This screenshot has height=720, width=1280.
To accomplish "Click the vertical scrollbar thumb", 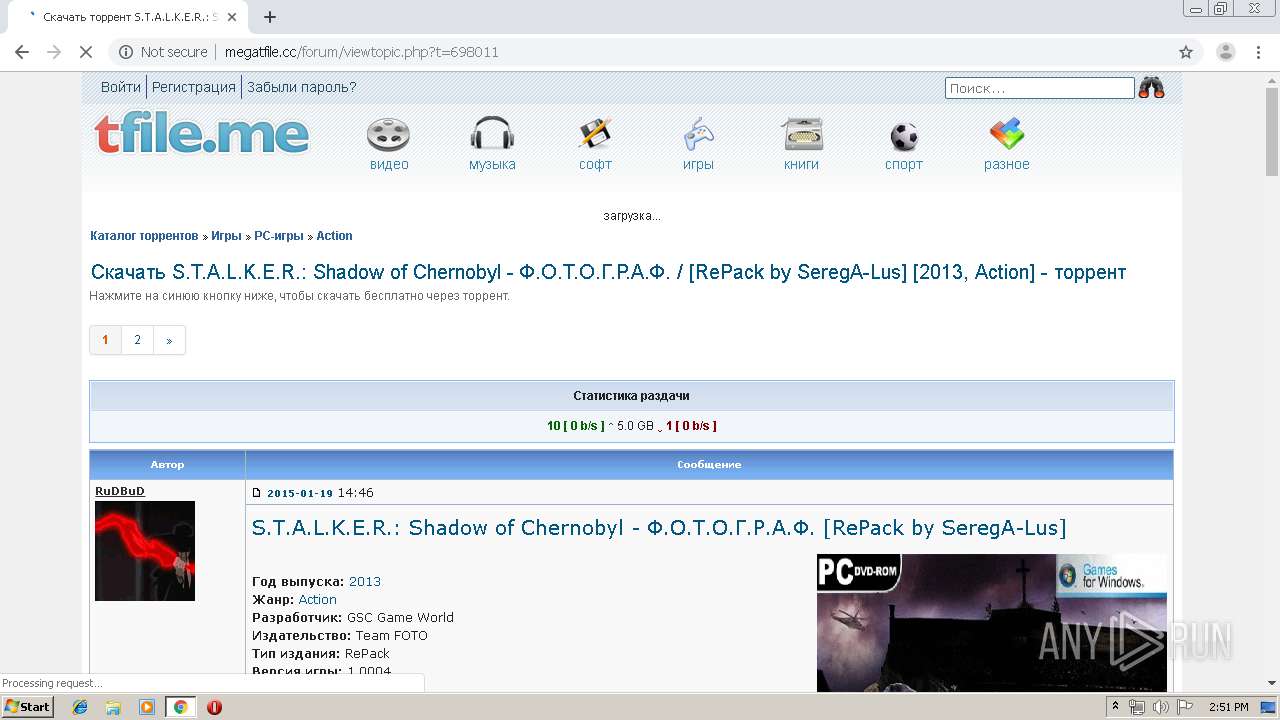I will (1272, 131).
